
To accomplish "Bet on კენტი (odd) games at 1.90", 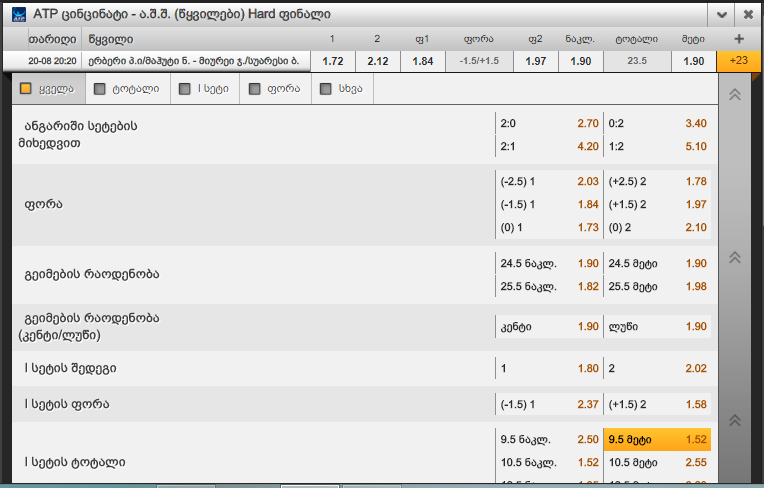I will (x=549, y=326).
